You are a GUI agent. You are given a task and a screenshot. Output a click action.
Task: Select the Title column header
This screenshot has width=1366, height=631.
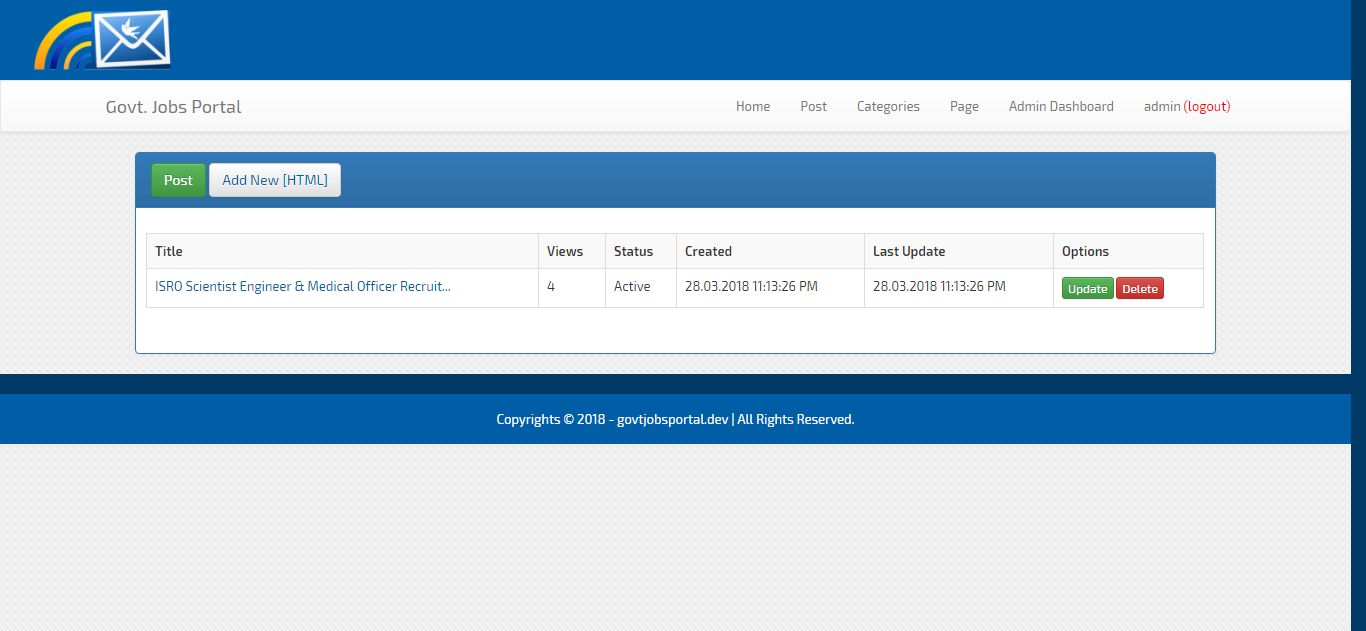342,251
